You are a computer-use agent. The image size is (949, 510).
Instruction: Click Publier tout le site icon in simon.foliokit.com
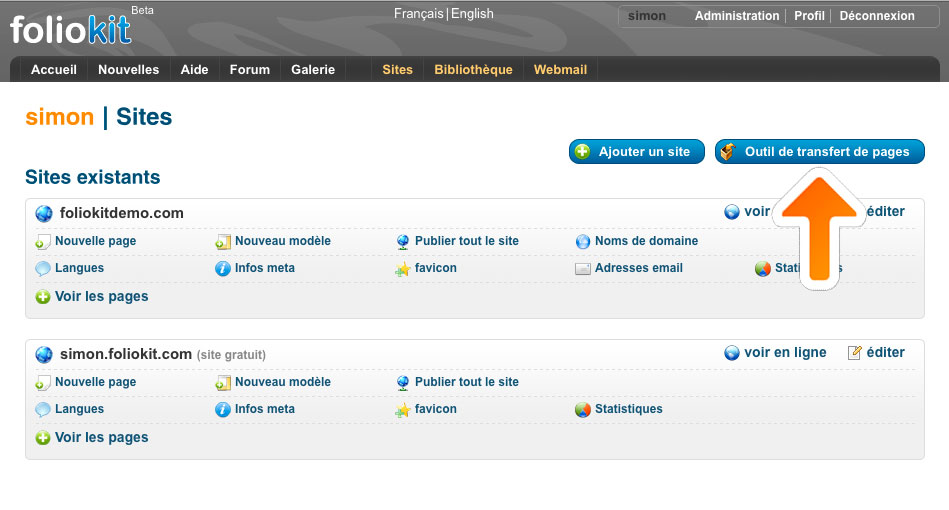[402, 382]
